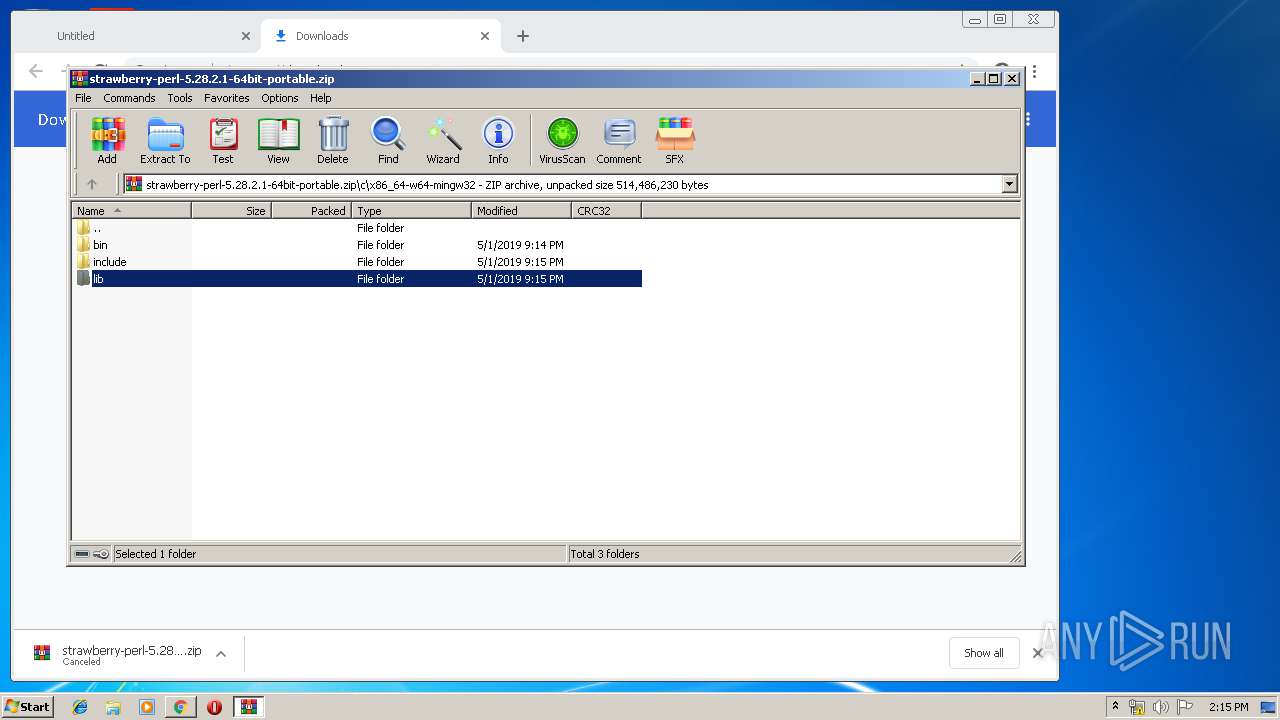Sort by the Name column header
This screenshot has width=1280, height=720.
click(x=132, y=211)
